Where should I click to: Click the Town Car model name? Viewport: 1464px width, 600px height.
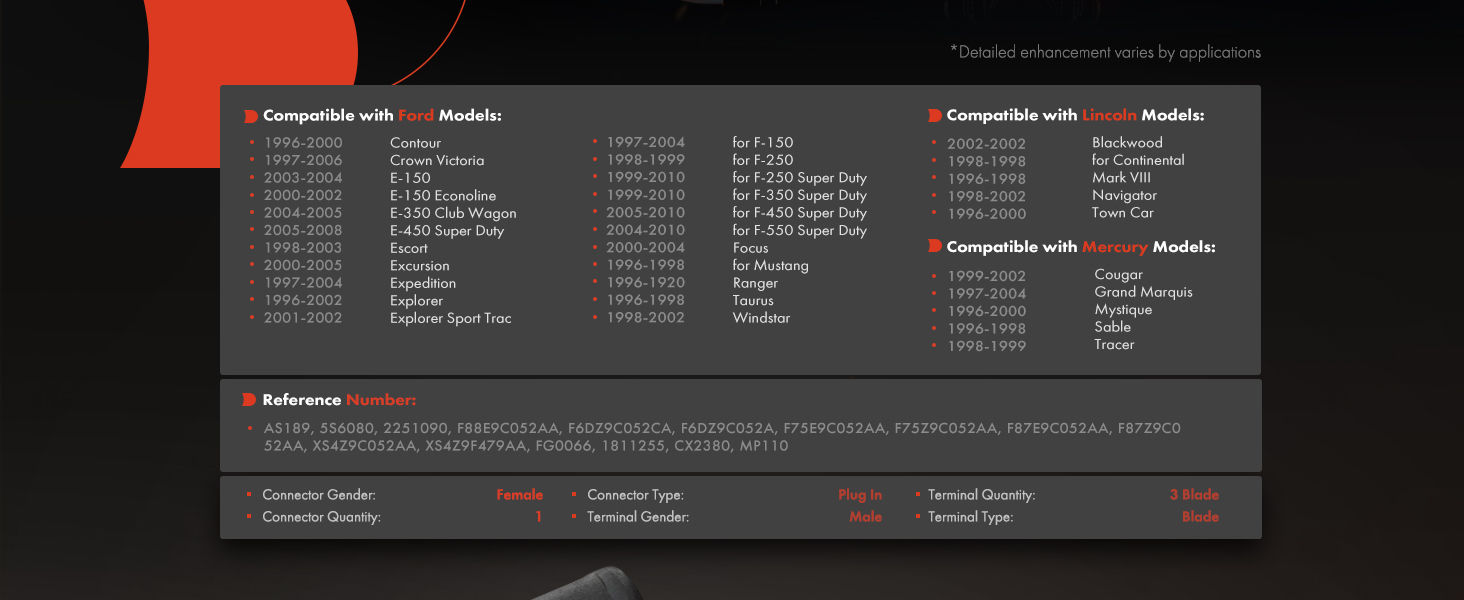pyautogui.click(x=1123, y=213)
